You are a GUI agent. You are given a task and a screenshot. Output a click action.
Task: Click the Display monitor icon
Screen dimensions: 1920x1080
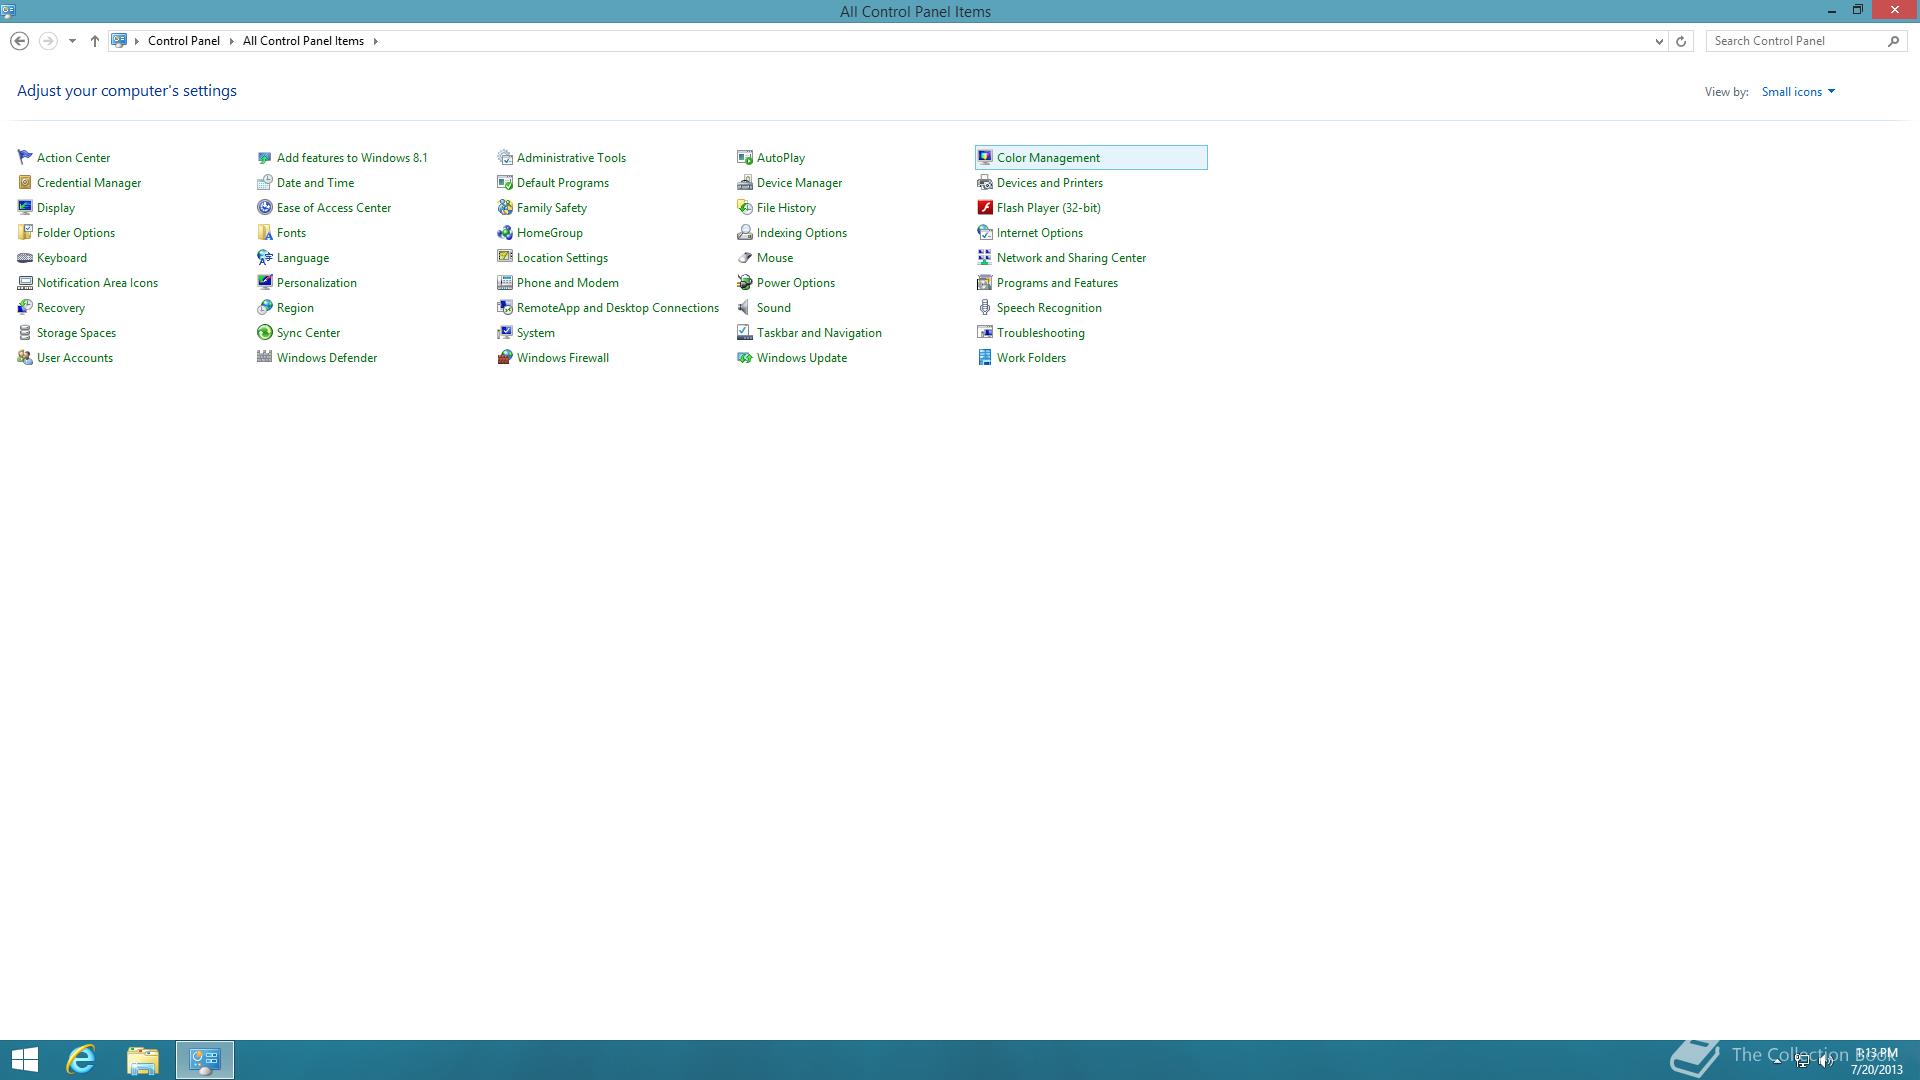tap(25, 207)
